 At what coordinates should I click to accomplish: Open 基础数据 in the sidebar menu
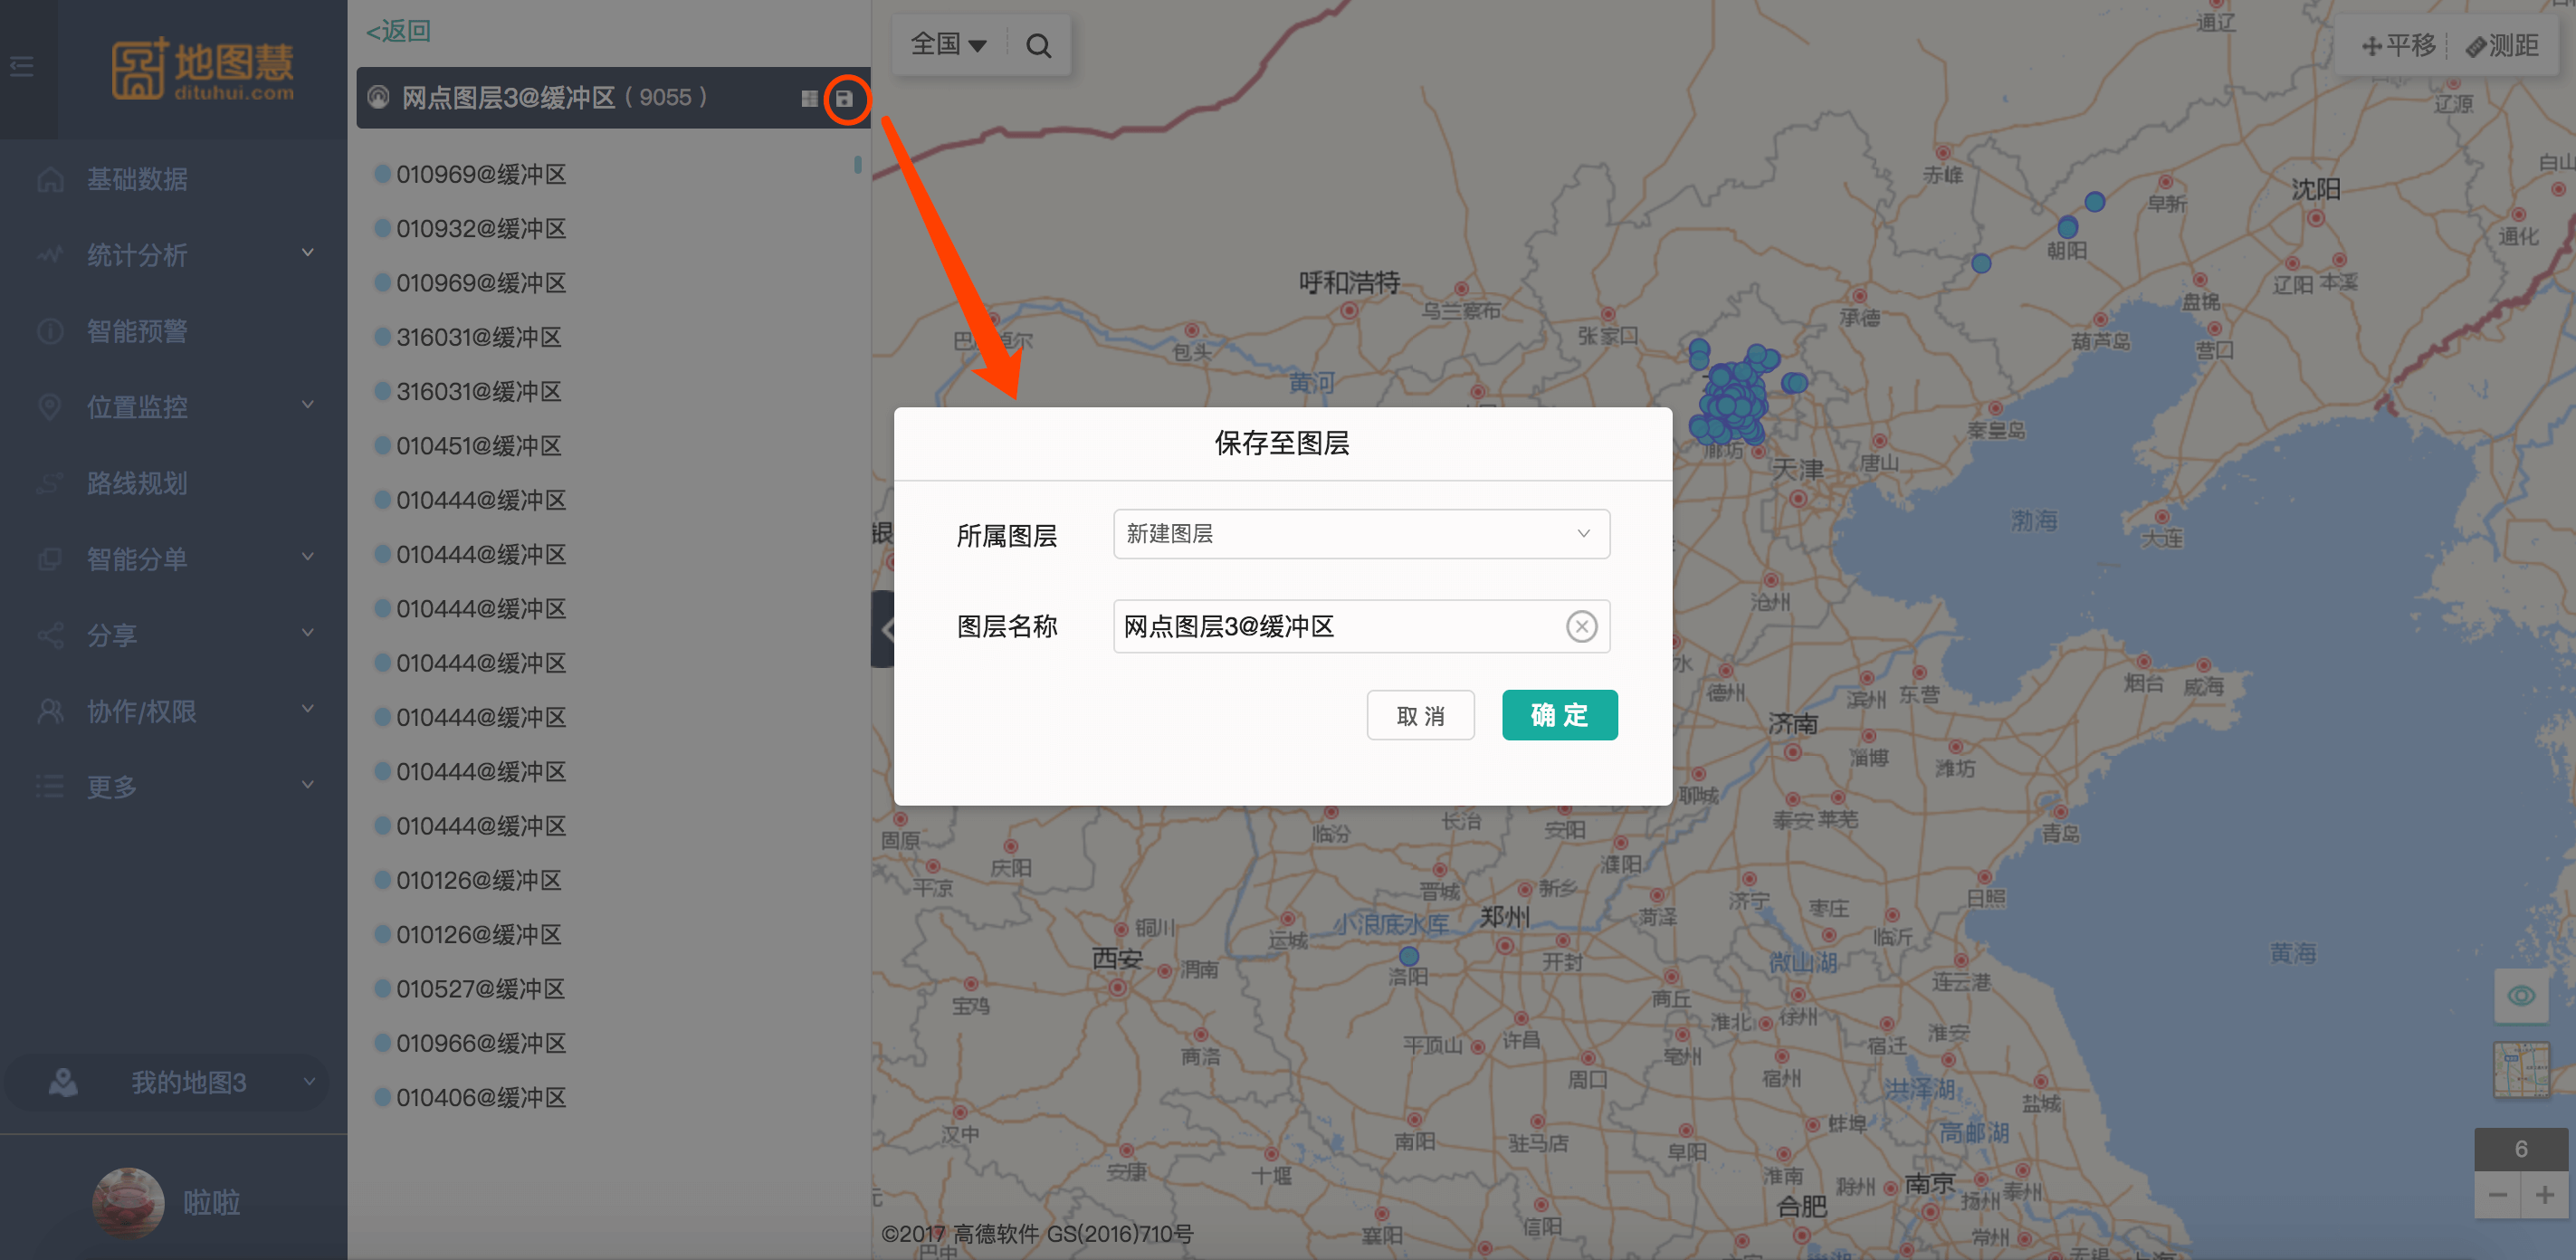pos(137,179)
